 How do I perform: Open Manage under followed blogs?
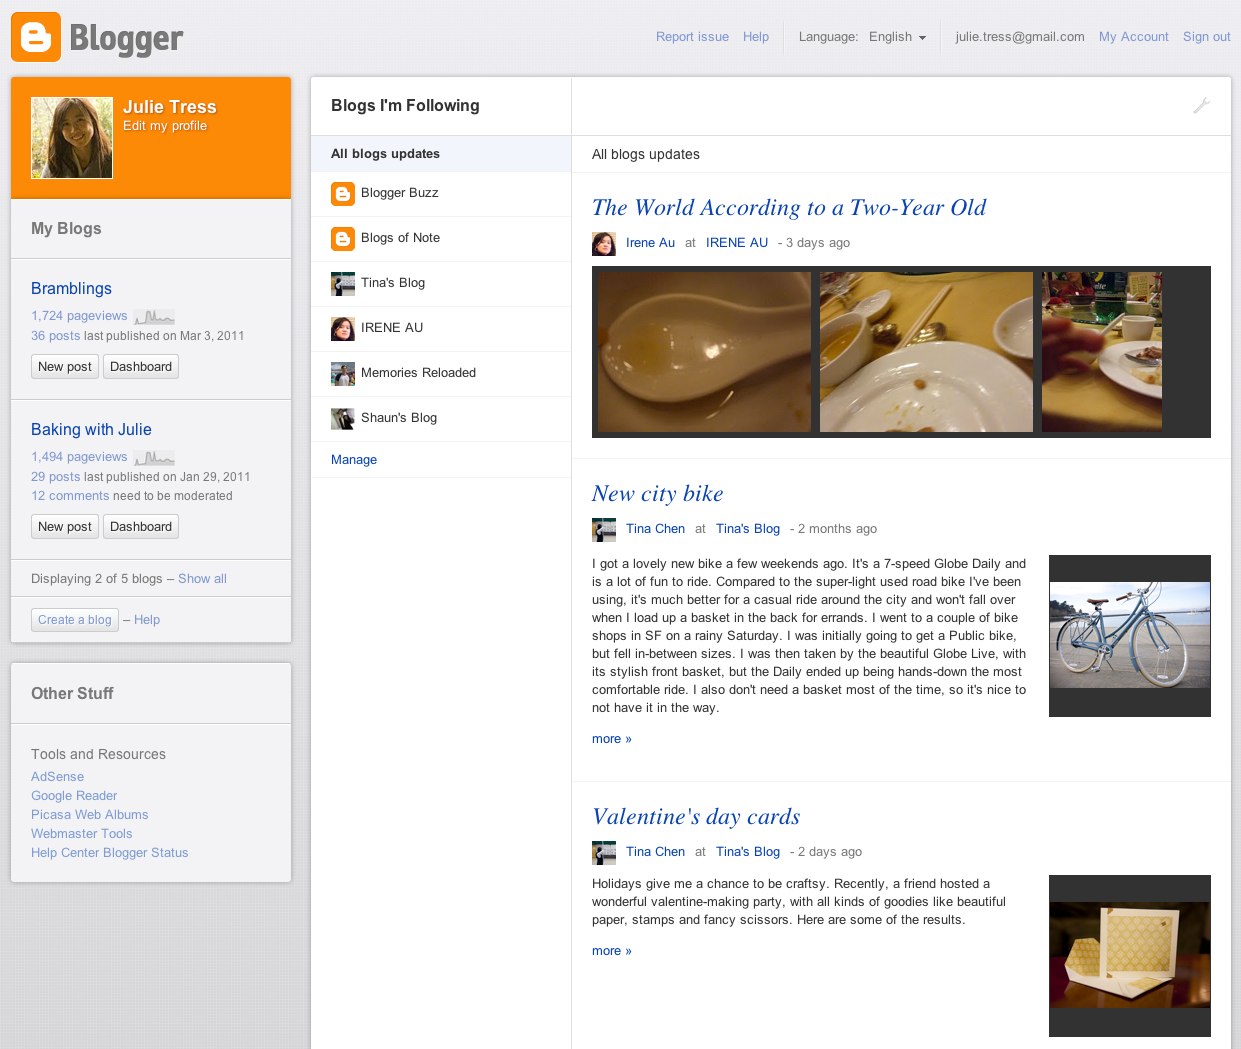tap(352, 459)
